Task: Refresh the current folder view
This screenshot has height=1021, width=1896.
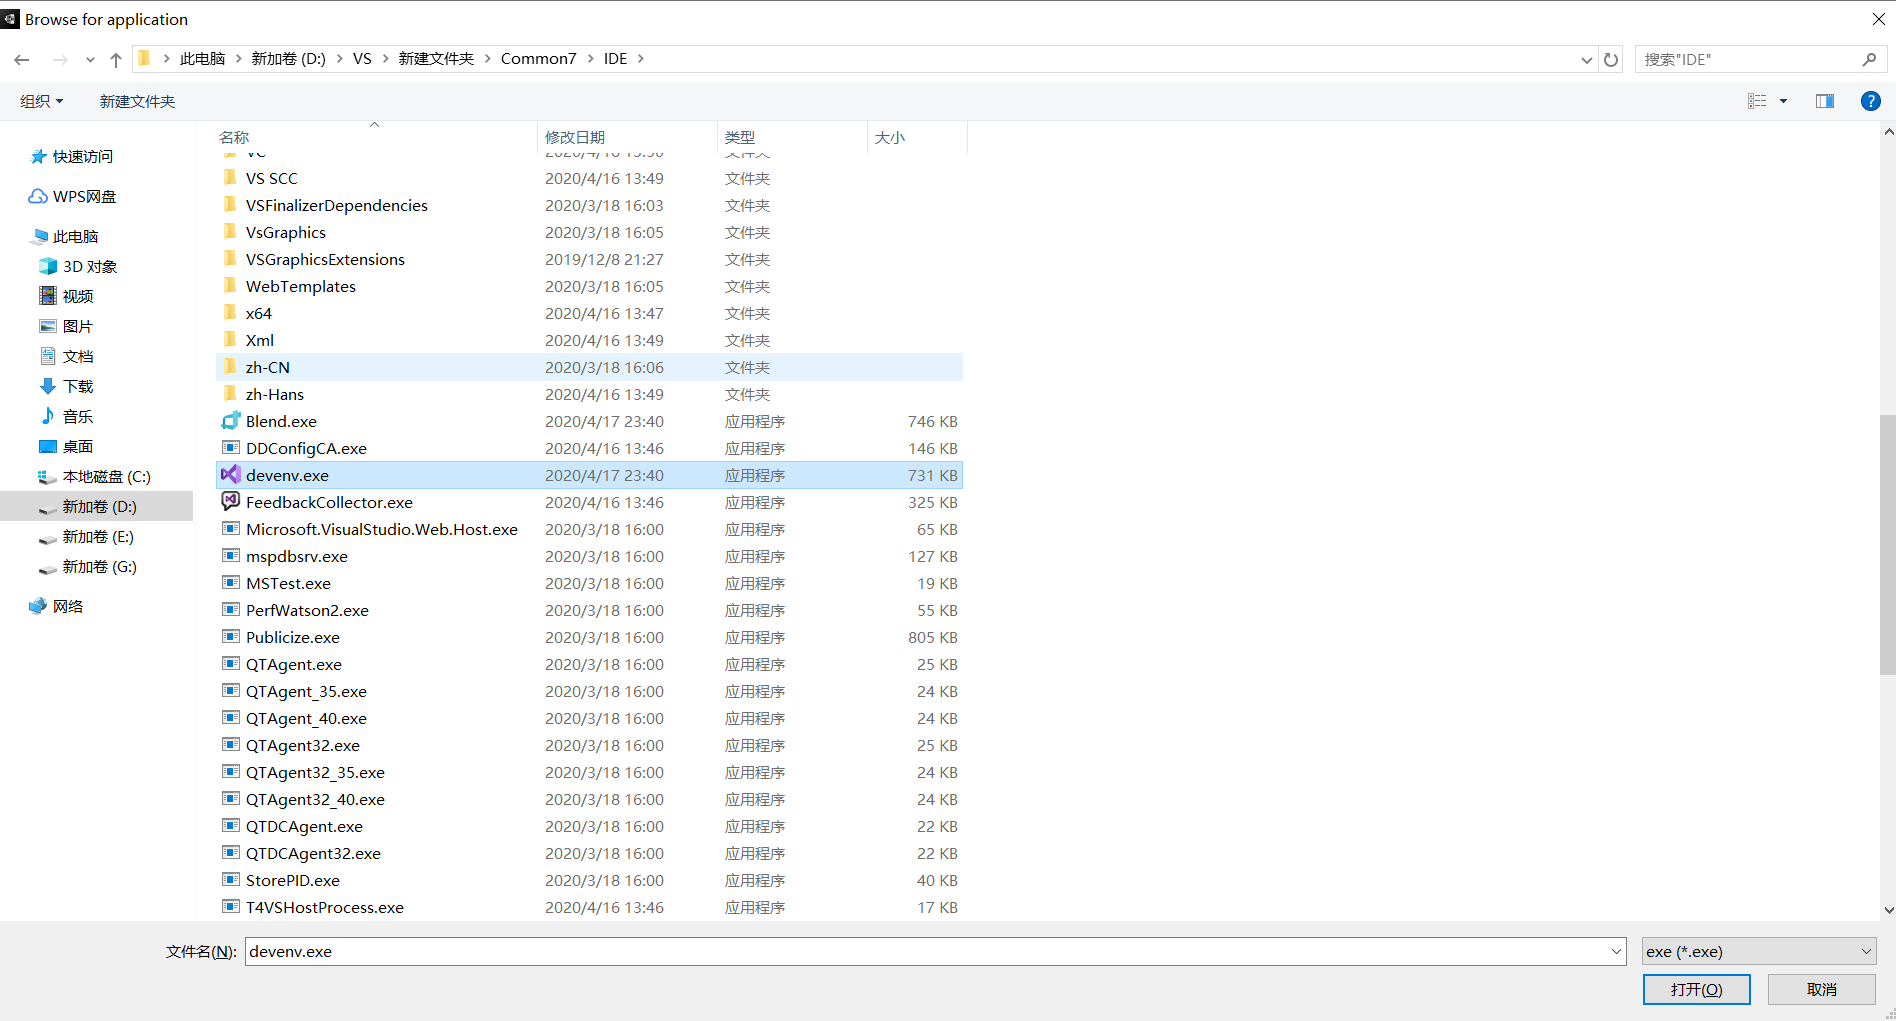Action: 1610,59
